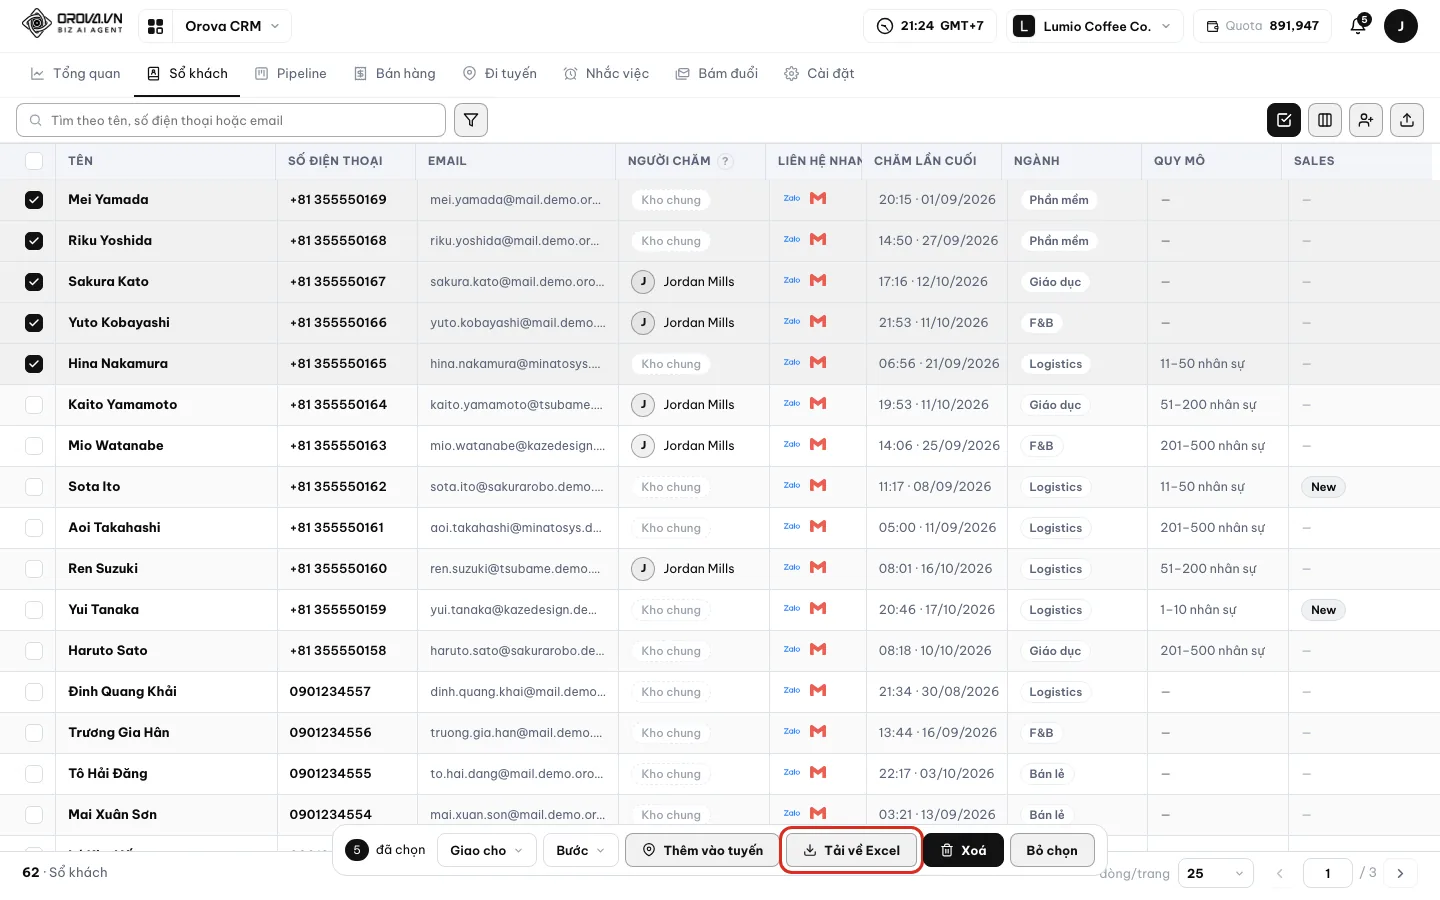Click help icon beside NGƯỜI CHĂM
1440x900 pixels.
(x=726, y=161)
